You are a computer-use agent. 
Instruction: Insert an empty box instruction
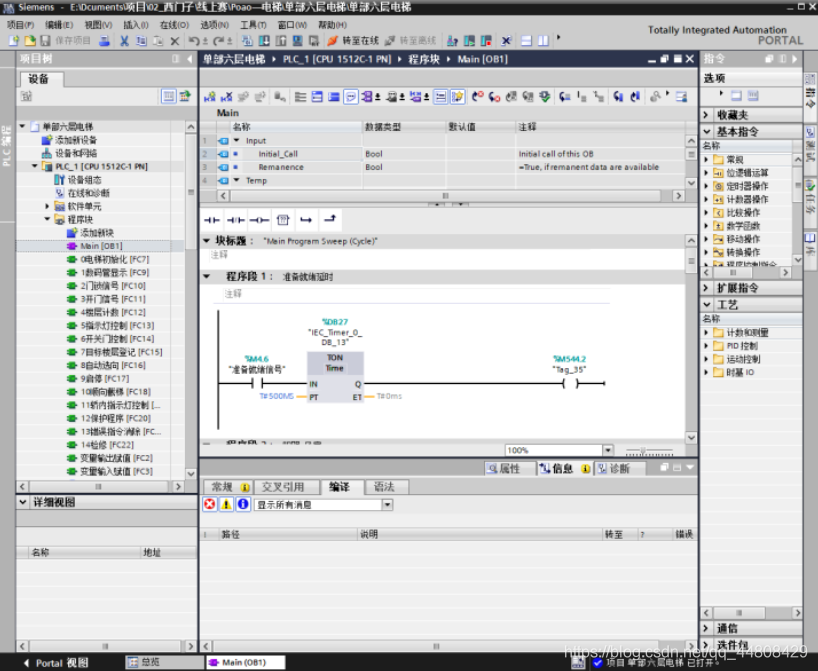tap(283, 220)
